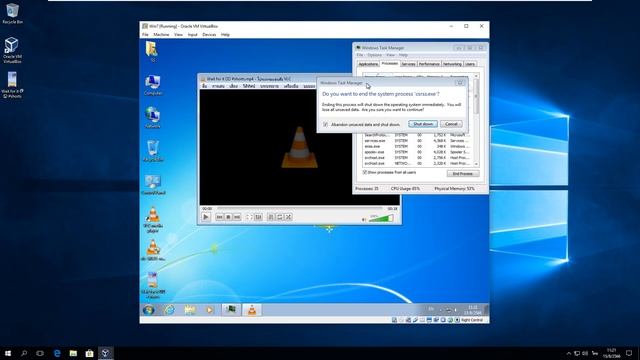Toggle Show processes from all users
The image size is (640, 360).
click(364, 172)
